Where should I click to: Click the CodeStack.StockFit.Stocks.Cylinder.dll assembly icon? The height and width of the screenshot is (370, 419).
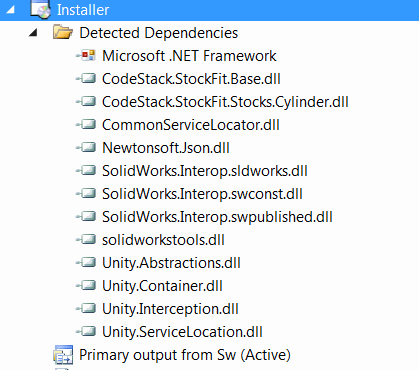pos(86,102)
